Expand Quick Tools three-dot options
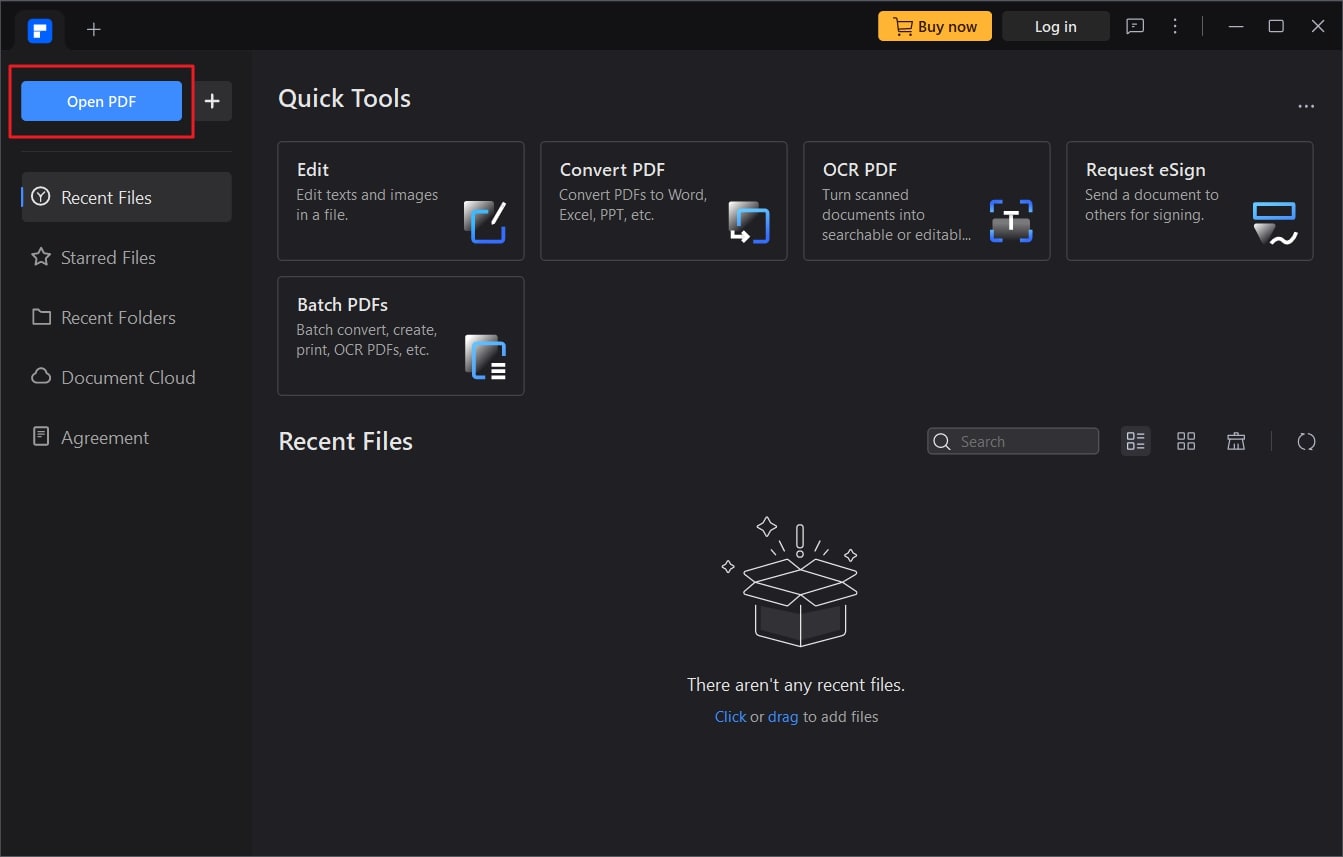This screenshot has width=1343, height=857. (1306, 105)
